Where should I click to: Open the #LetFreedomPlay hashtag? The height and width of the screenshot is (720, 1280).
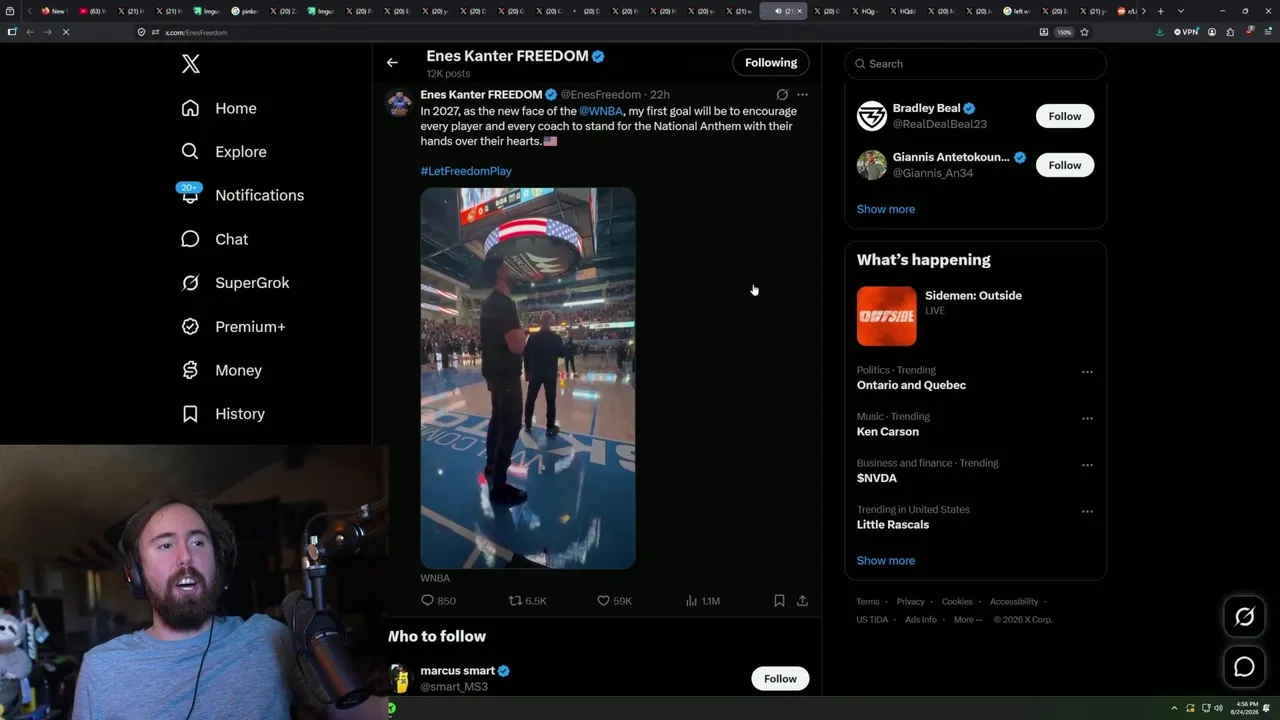click(466, 171)
